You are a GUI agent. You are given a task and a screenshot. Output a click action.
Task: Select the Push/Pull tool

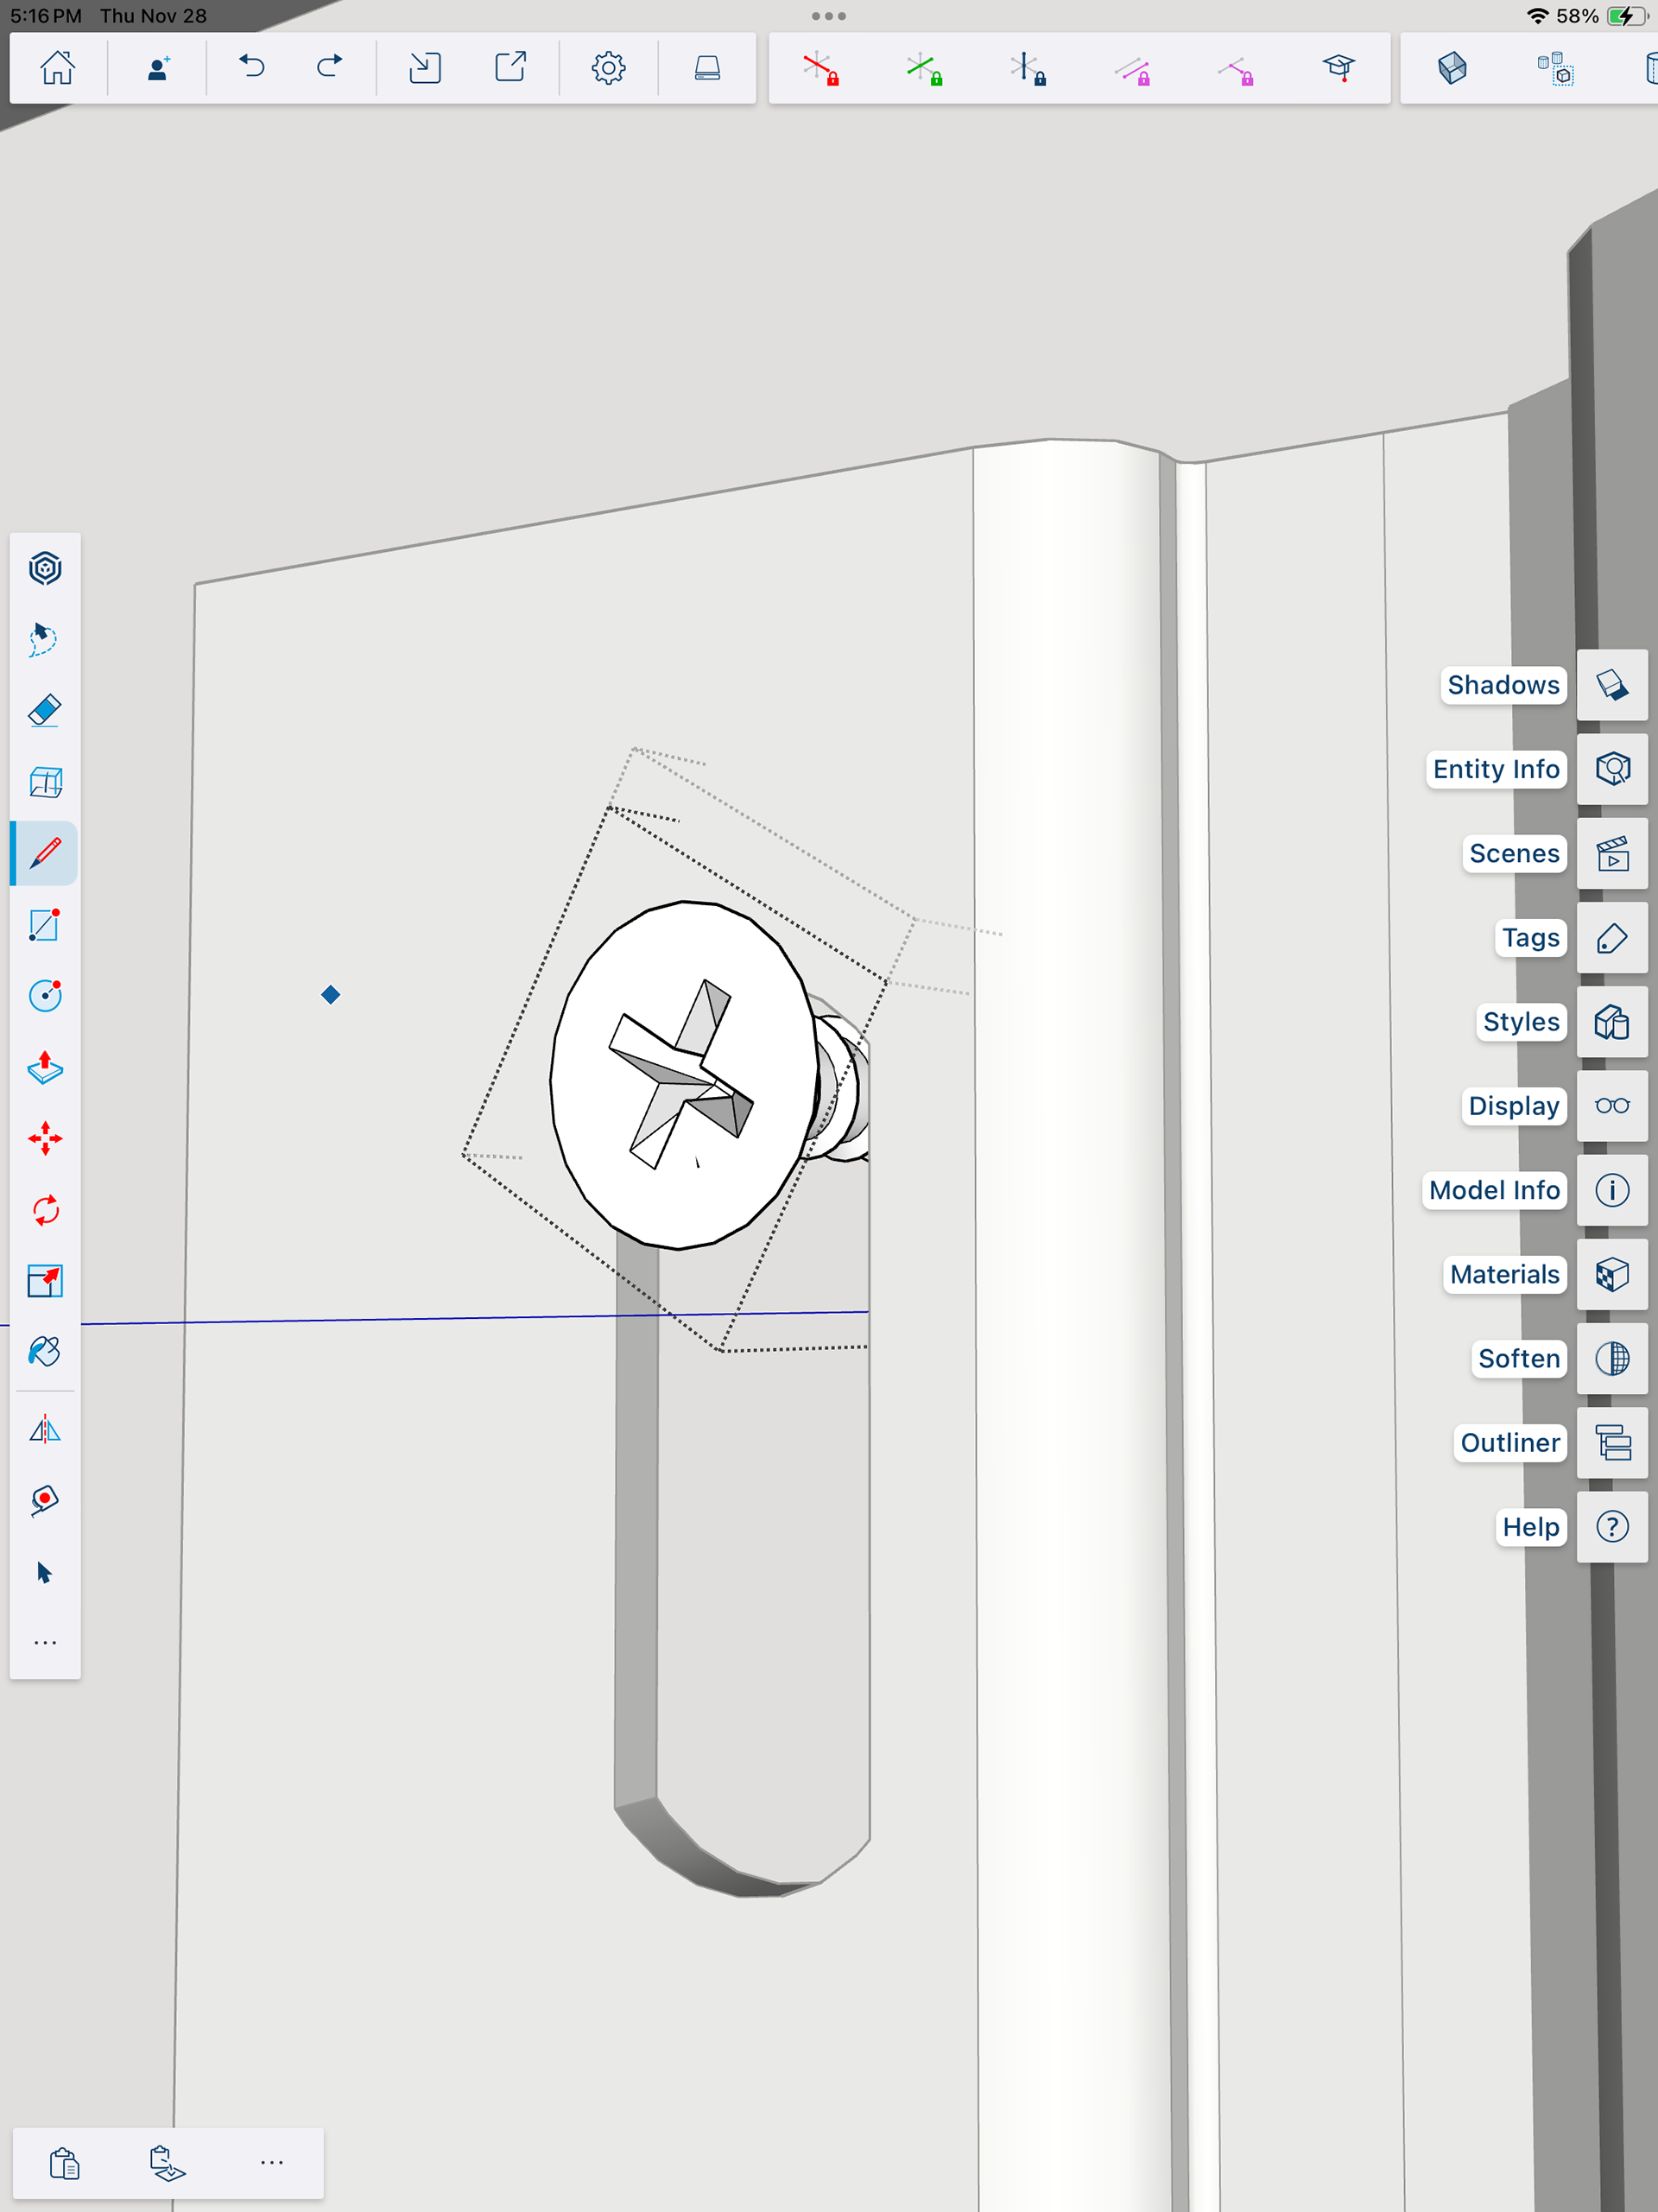click(45, 1068)
